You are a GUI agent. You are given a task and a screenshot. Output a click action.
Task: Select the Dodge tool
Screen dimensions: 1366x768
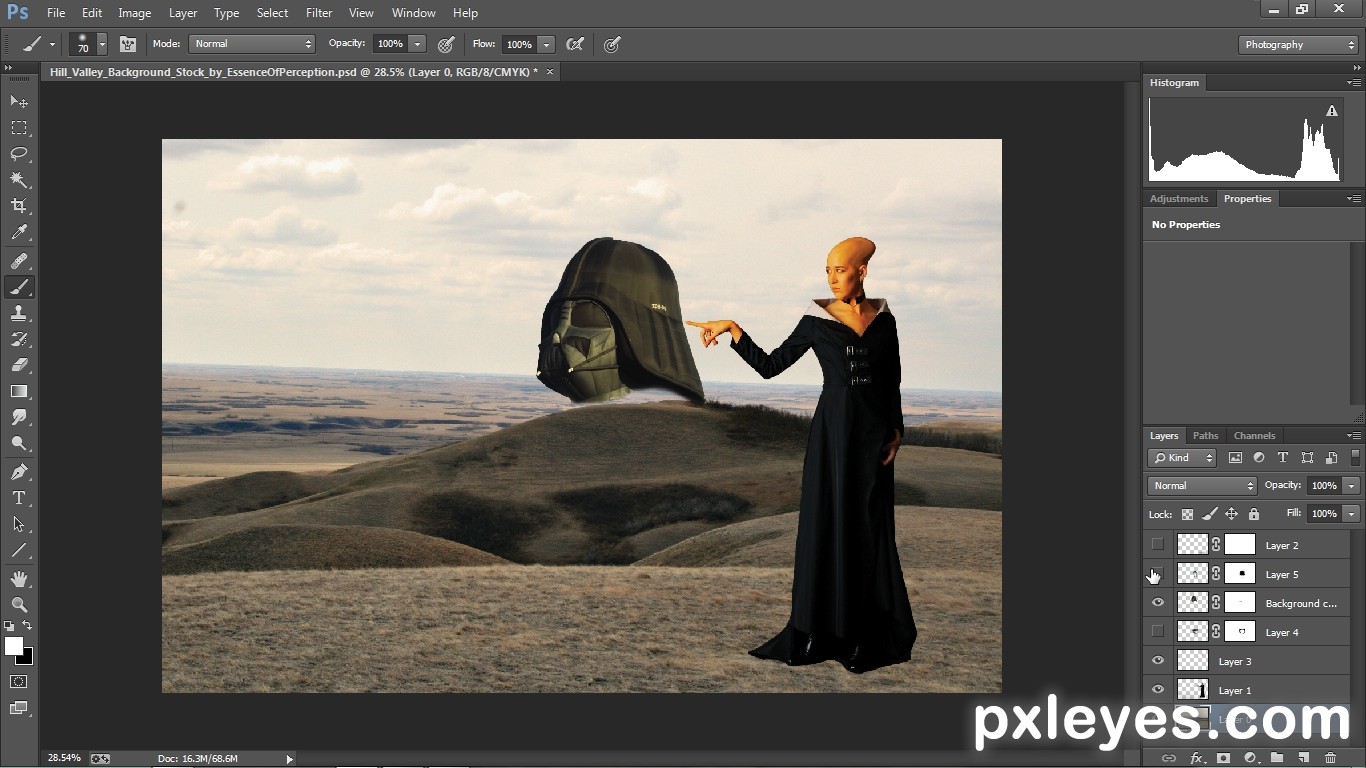[x=19, y=443]
